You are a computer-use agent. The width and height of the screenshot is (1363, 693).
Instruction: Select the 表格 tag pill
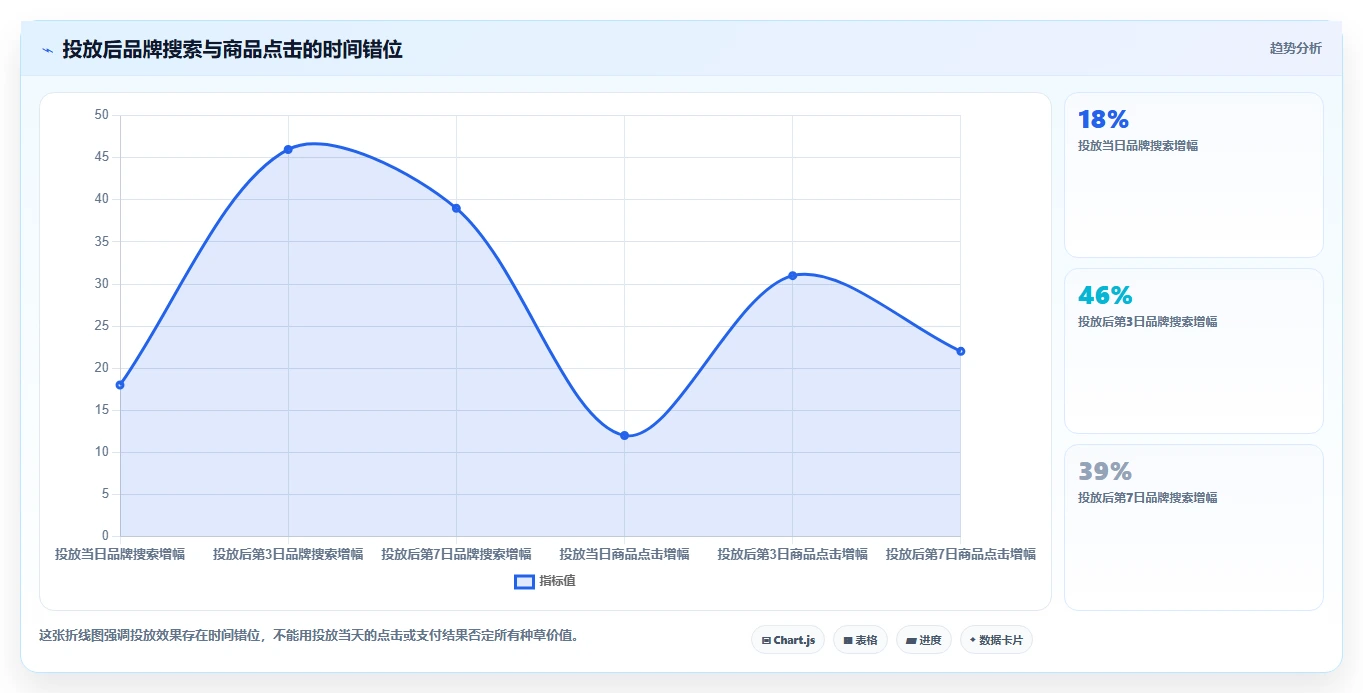point(860,640)
